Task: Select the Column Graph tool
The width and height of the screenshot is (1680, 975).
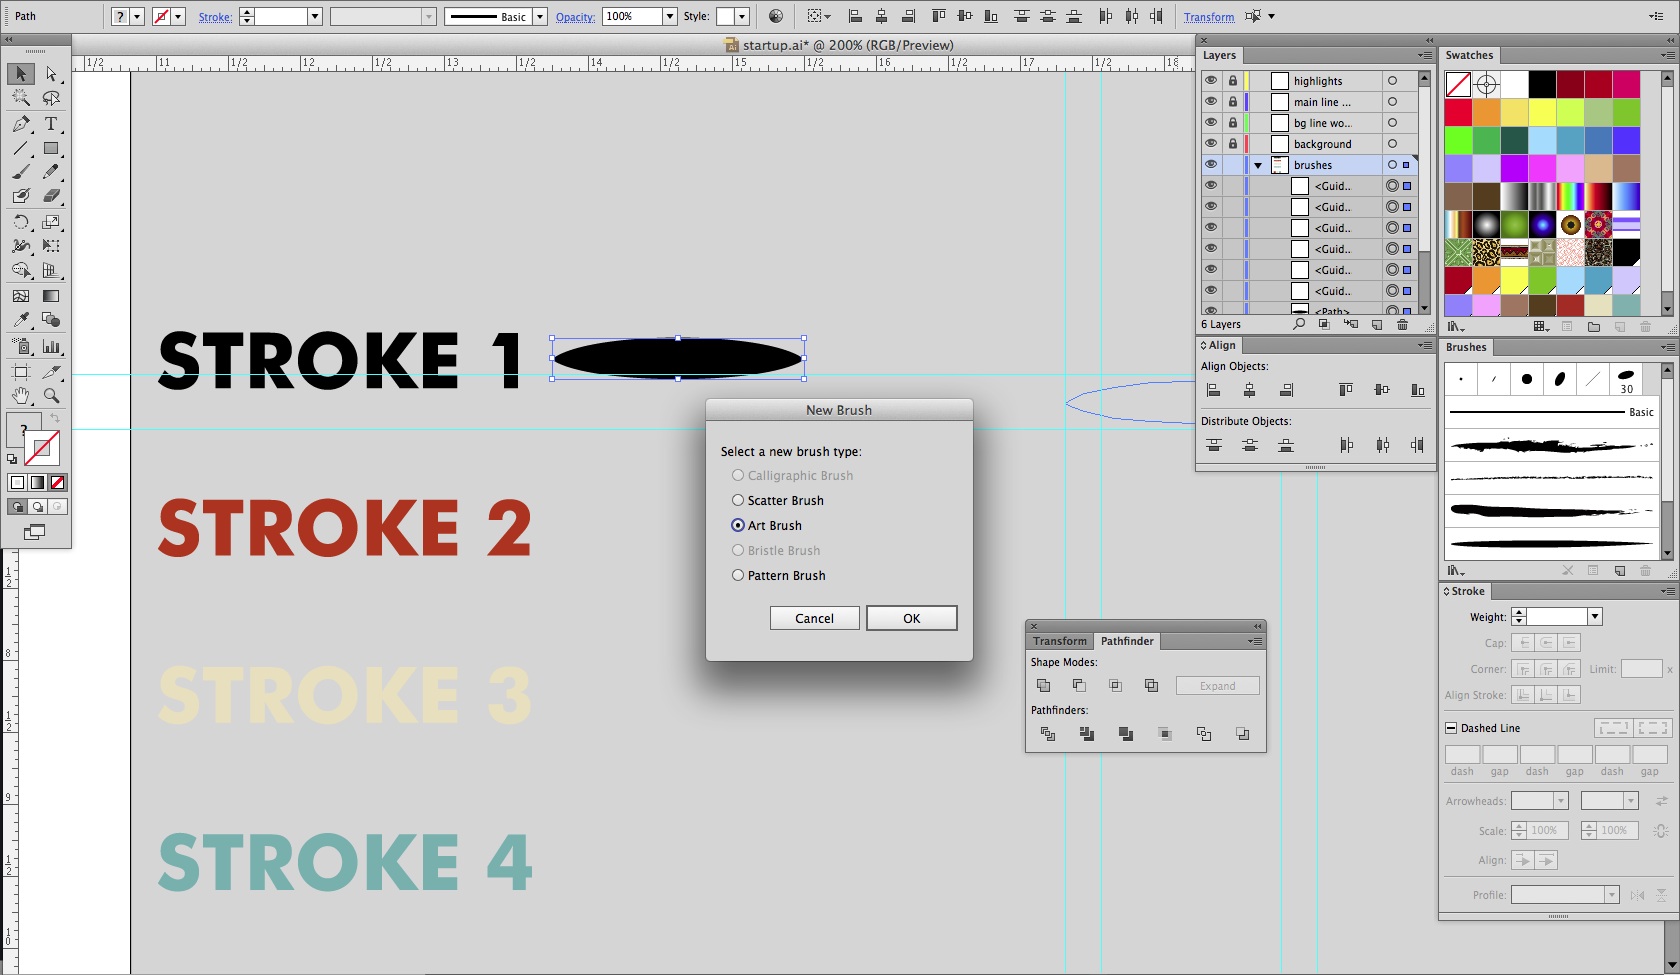Action: point(51,346)
